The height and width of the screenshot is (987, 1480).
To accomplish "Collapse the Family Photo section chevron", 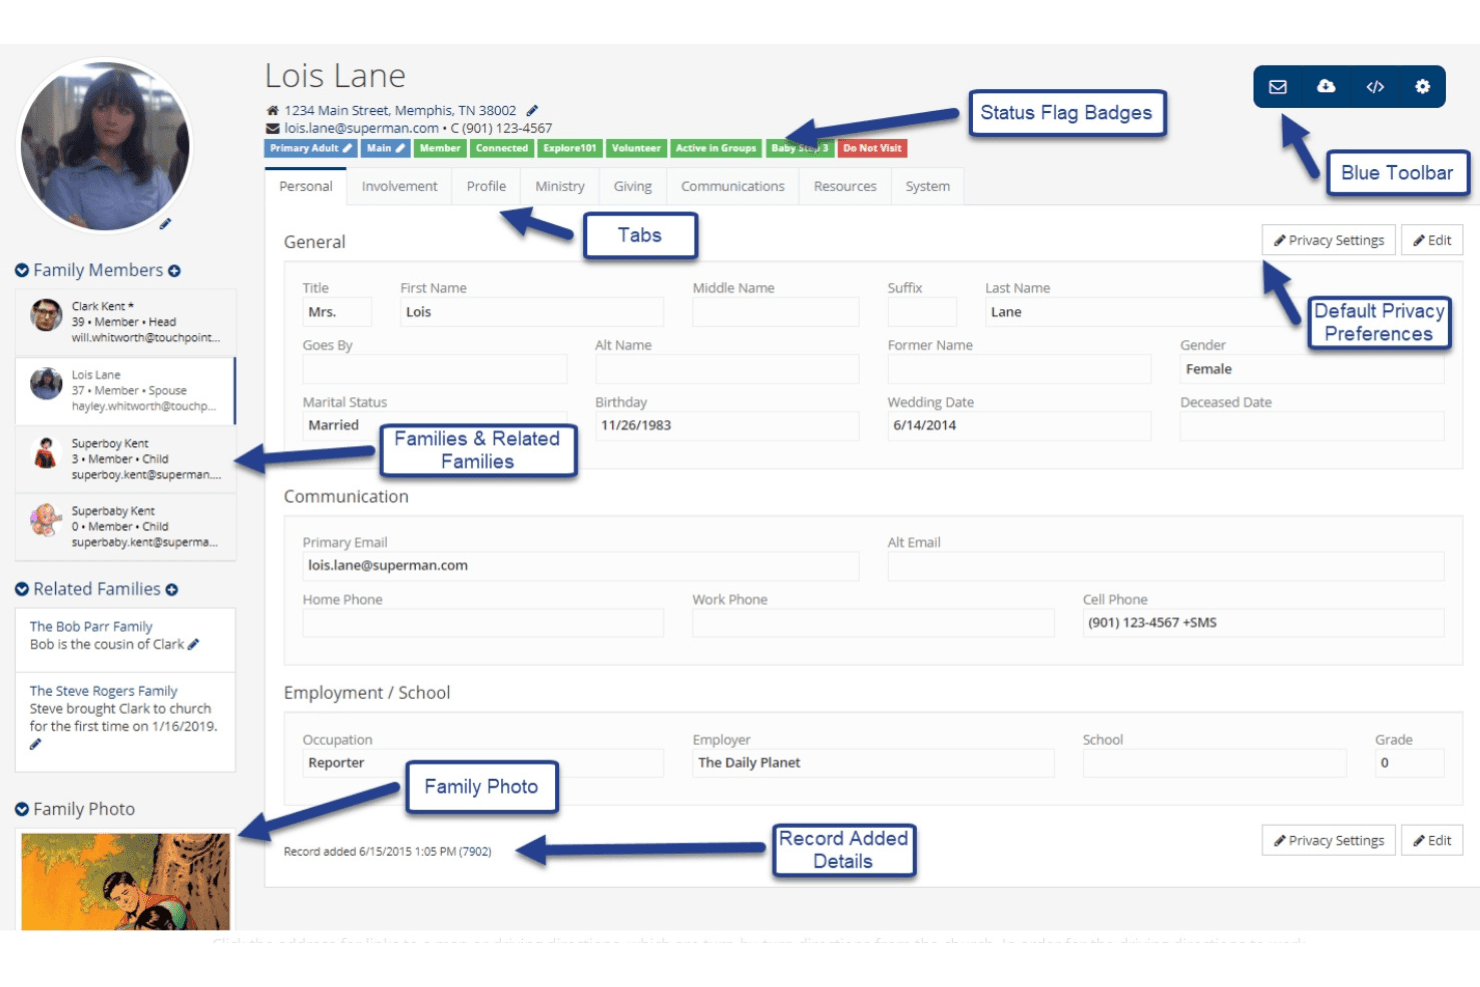I will point(22,809).
